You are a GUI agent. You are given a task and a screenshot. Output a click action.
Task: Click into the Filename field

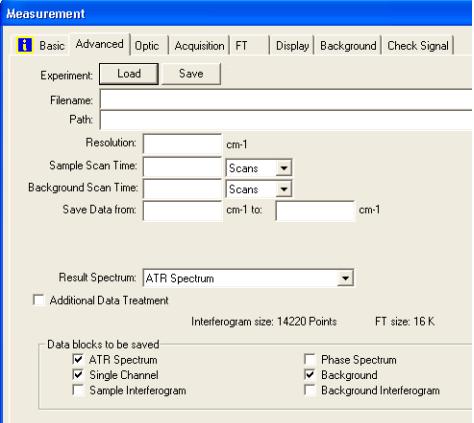tap(286, 100)
